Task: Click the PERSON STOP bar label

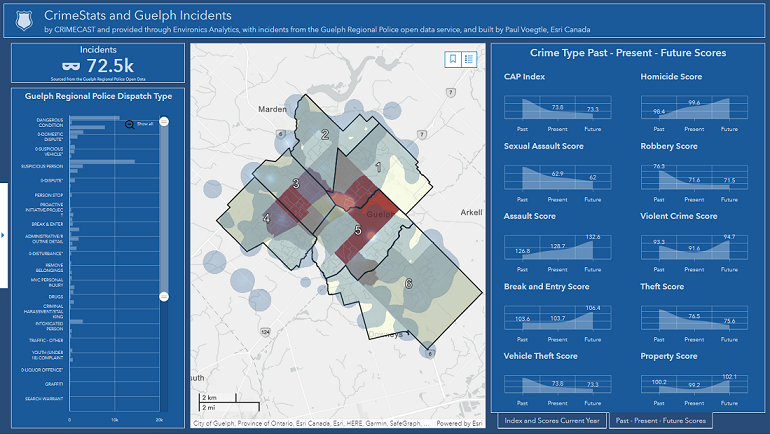Action: pyautogui.click(x=49, y=195)
